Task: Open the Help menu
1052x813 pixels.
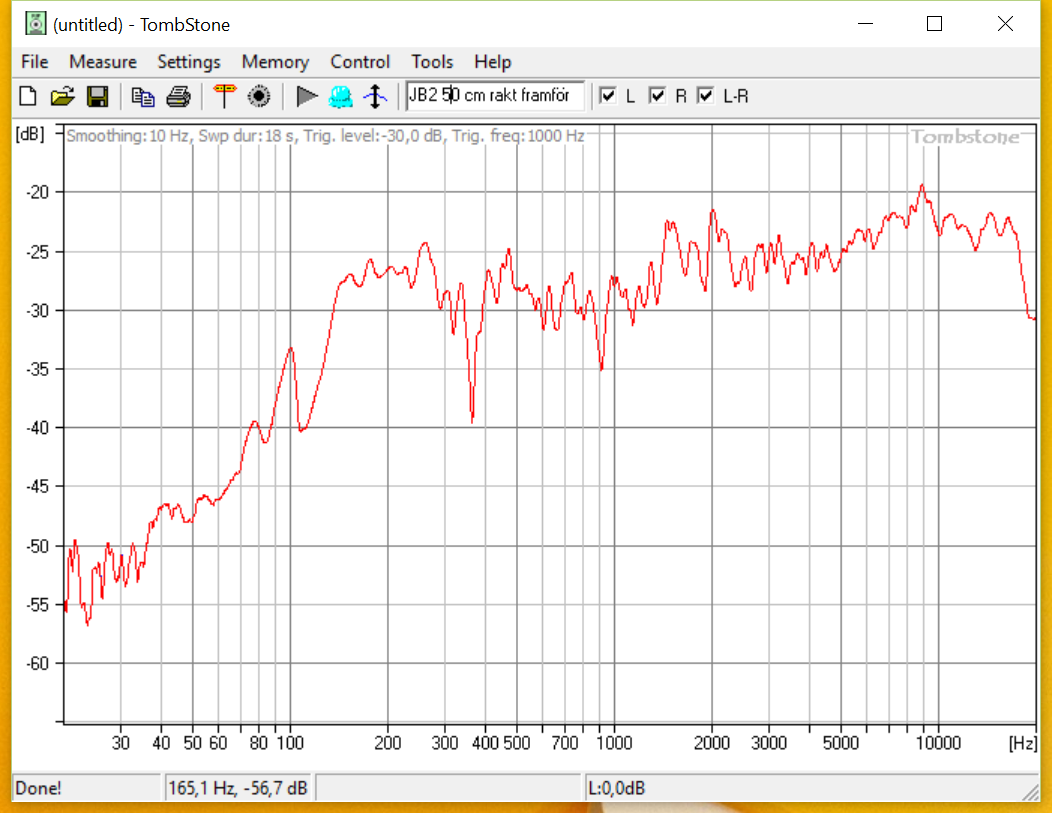Action: tap(492, 62)
